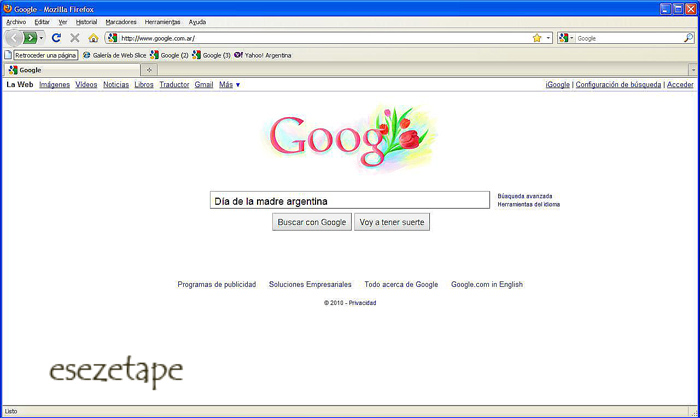Click the Google Mother's Day doodle logo

click(350, 137)
